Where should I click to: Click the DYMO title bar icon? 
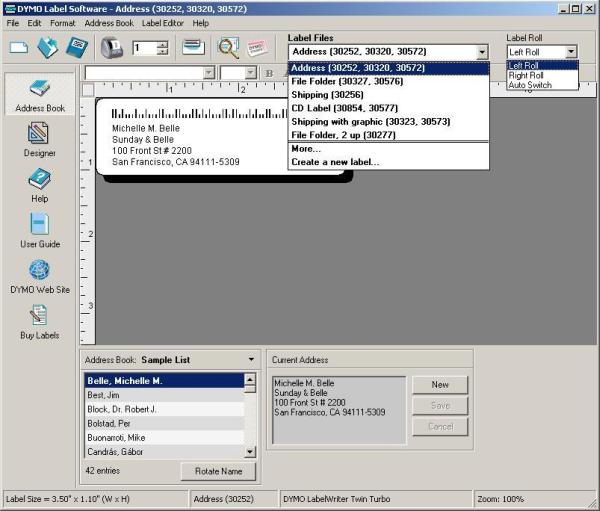point(10,8)
